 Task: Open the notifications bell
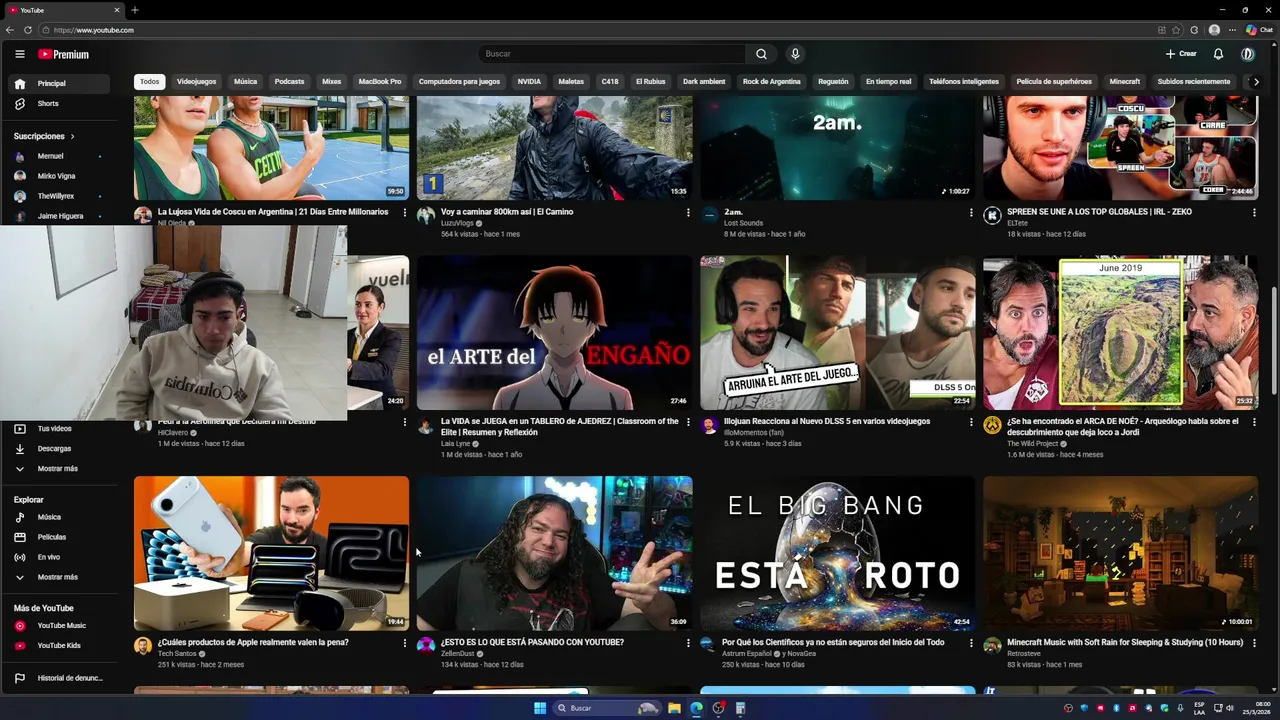point(1218,54)
